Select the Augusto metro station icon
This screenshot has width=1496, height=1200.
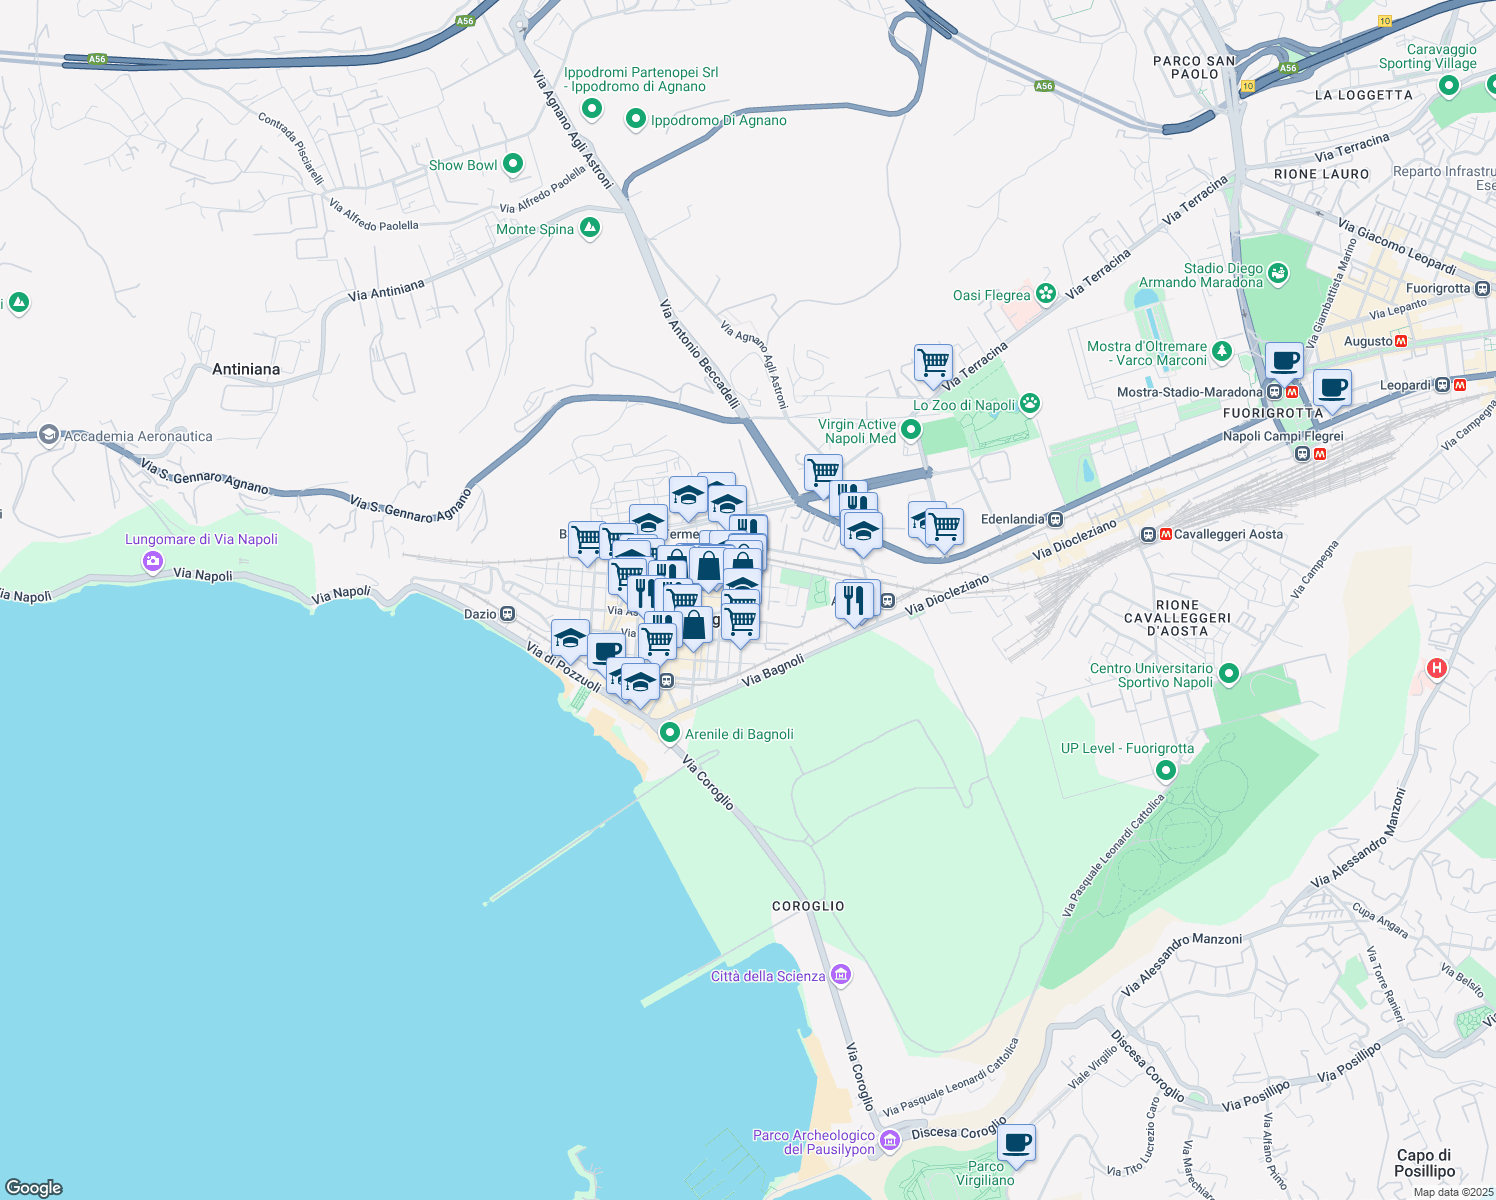pyautogui.click(x=1401, y=341)
